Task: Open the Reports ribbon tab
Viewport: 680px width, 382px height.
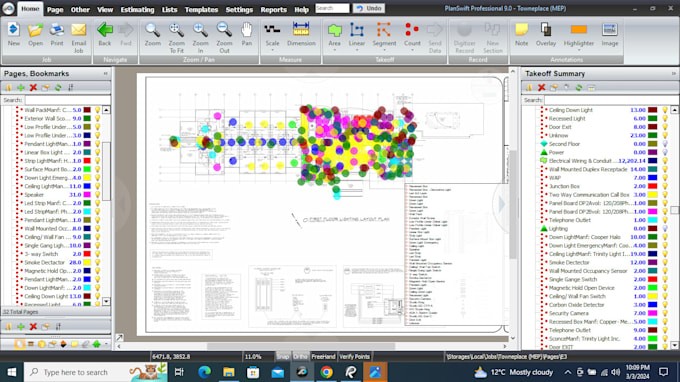Action: [273, 9]
